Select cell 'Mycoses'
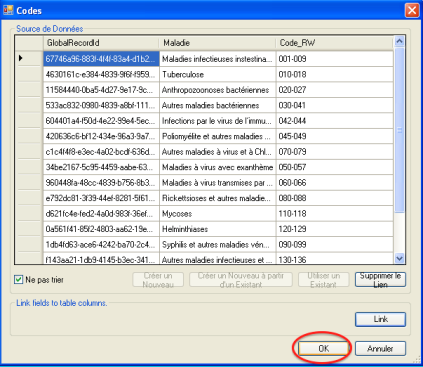The image size is (423, 367). click(218, 214)
